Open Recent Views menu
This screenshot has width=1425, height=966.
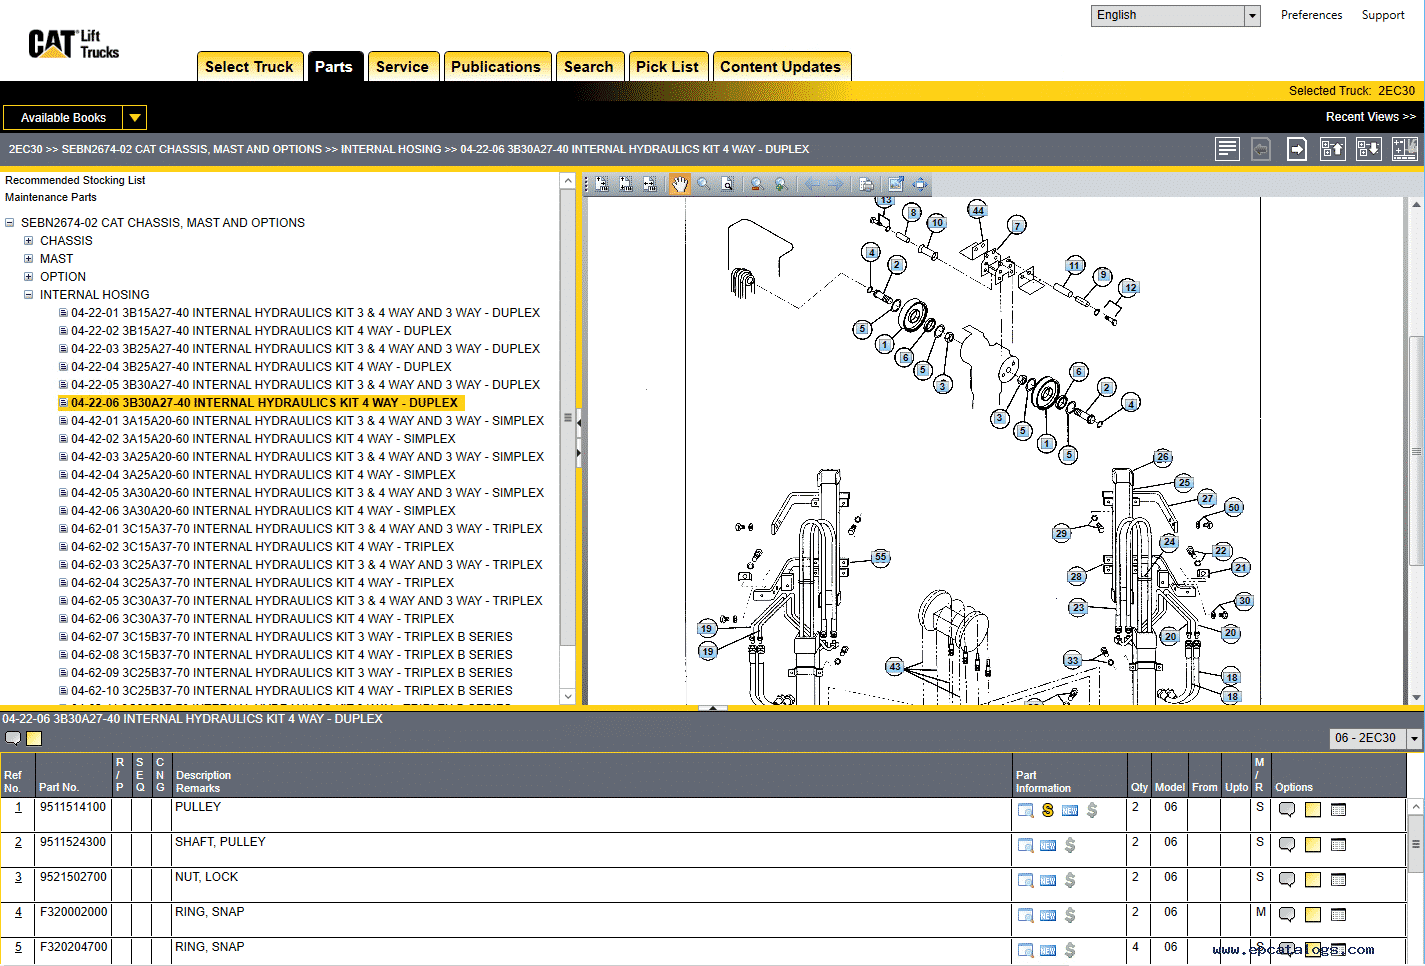click(1370, 117)
